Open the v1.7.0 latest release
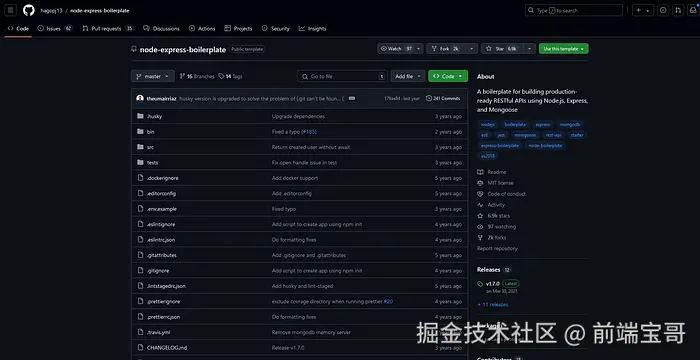The width and height of the screenshot is (700, 360). coord(498,284)
